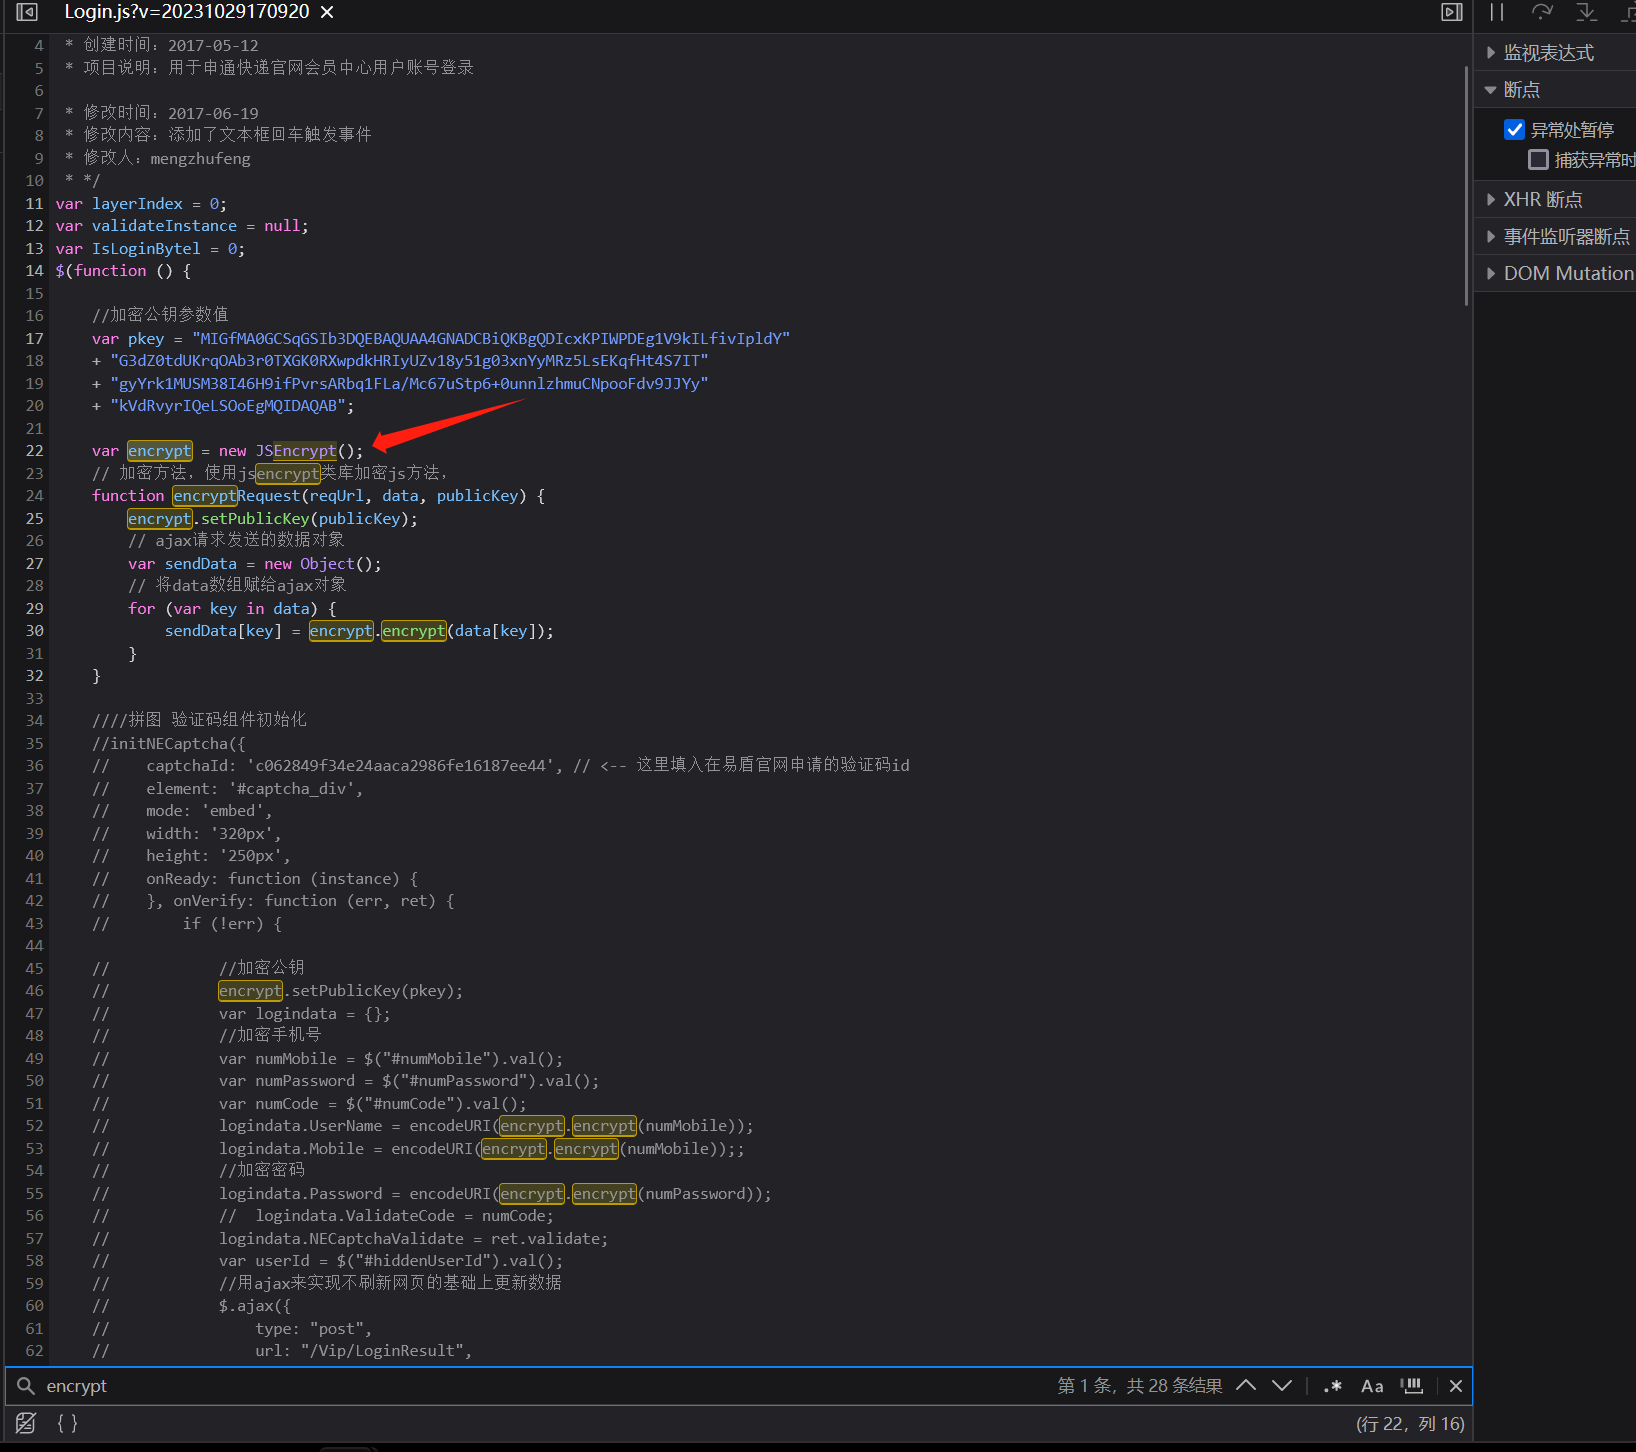Click validateInstance variable declaration
The width and height of the screenshot is (1636, 1452).
(164, 226)
